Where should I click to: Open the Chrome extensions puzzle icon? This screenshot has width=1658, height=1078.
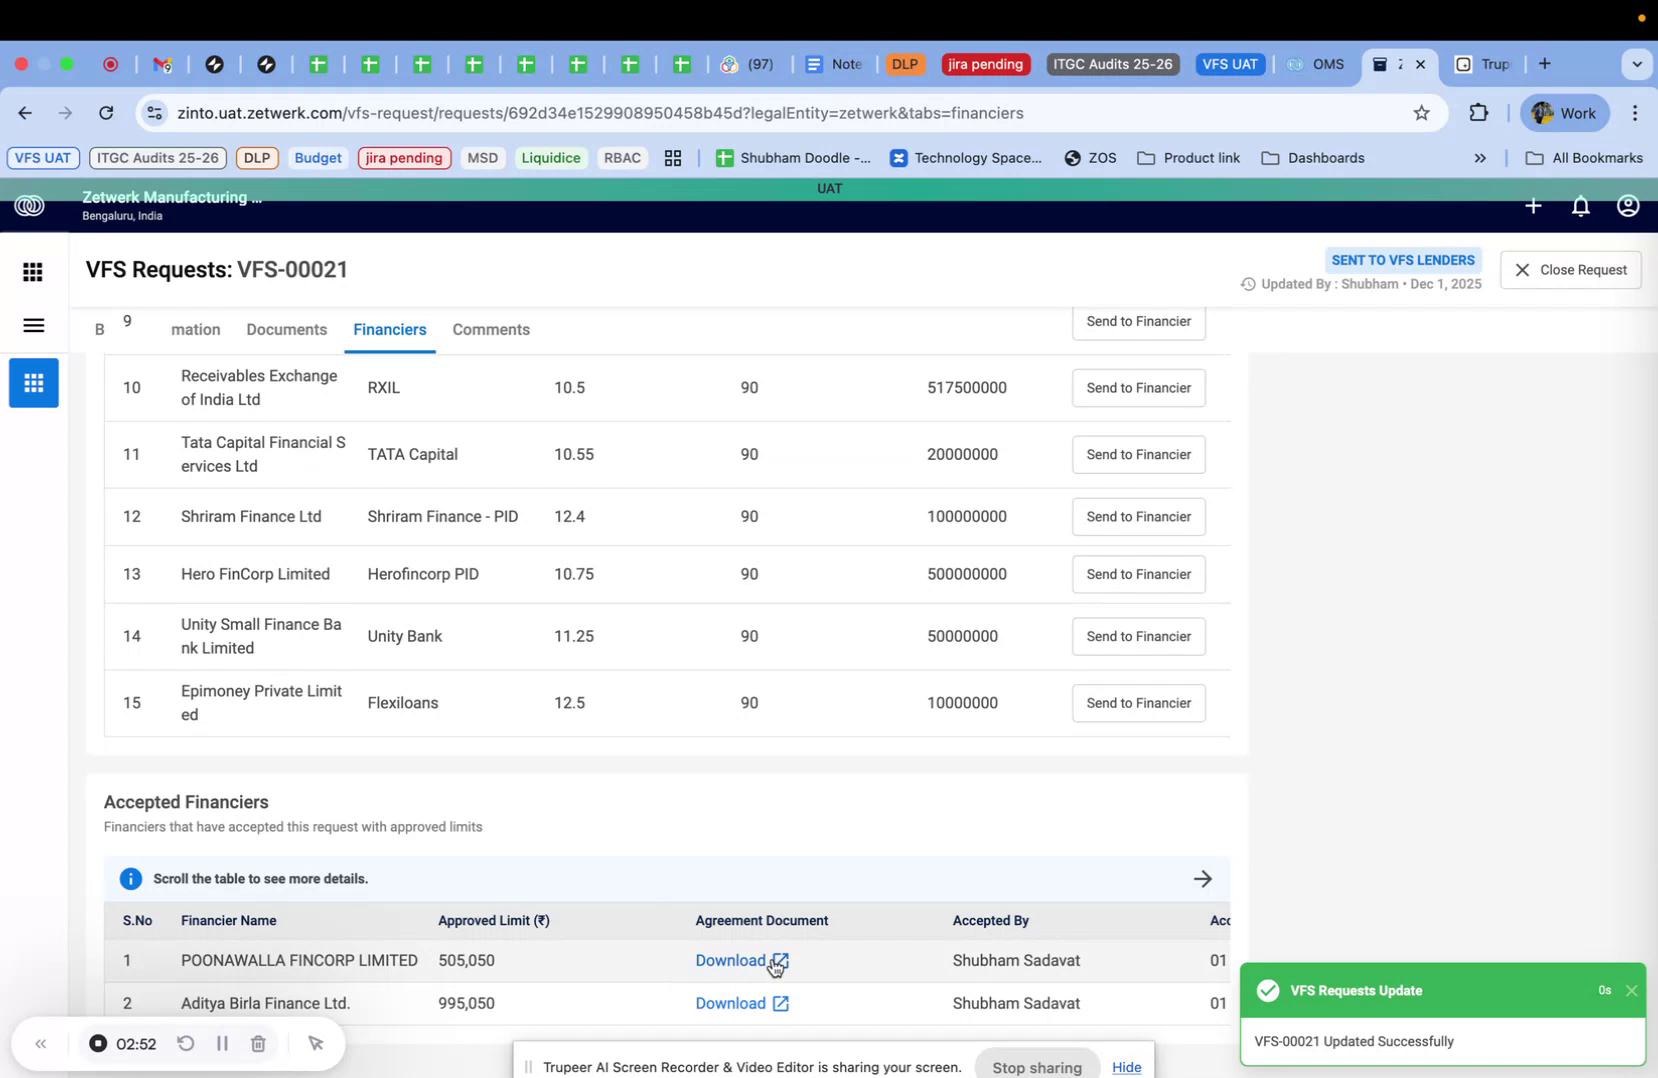pyautogui.click(x=1479, y=113)
